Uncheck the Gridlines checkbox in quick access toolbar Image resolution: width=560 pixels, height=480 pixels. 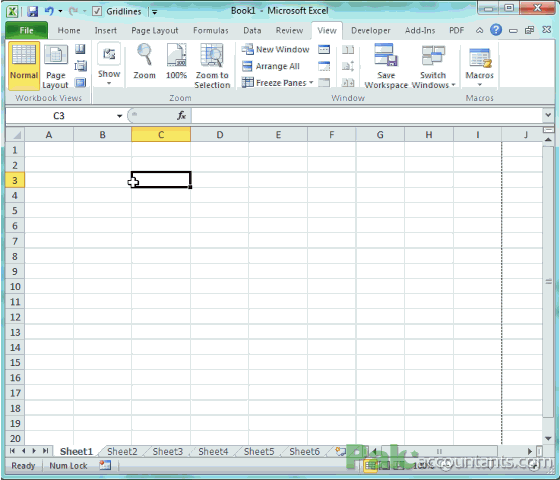coord(97,11)
